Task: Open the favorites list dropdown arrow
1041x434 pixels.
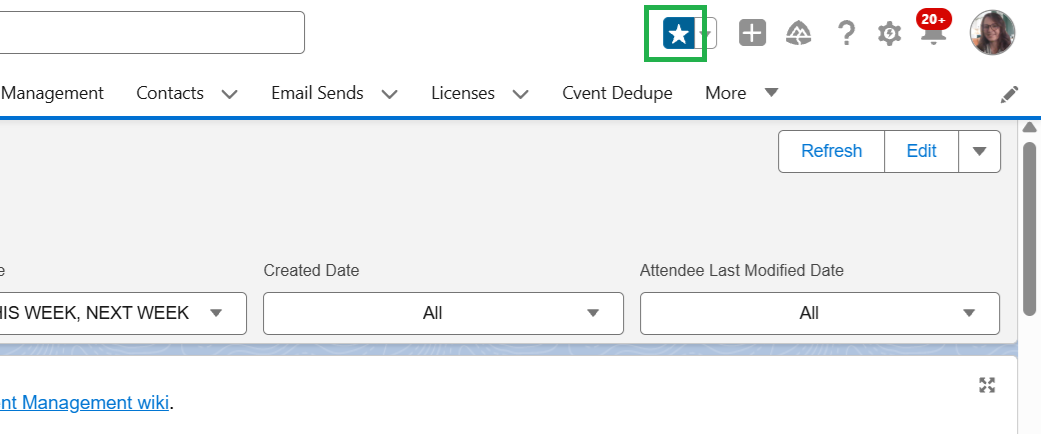Action: coord(708,34)
